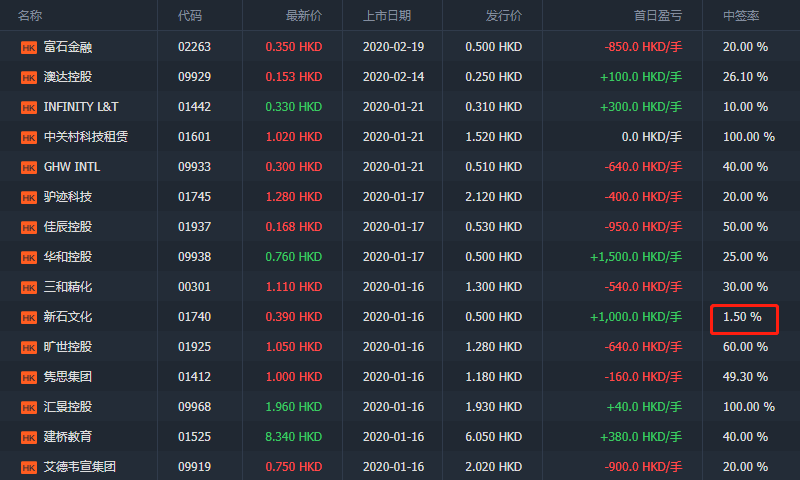Click first-day profit +1,500.0 HKD/手
Viewport: 800px width, 480px height.
point(636,257)
